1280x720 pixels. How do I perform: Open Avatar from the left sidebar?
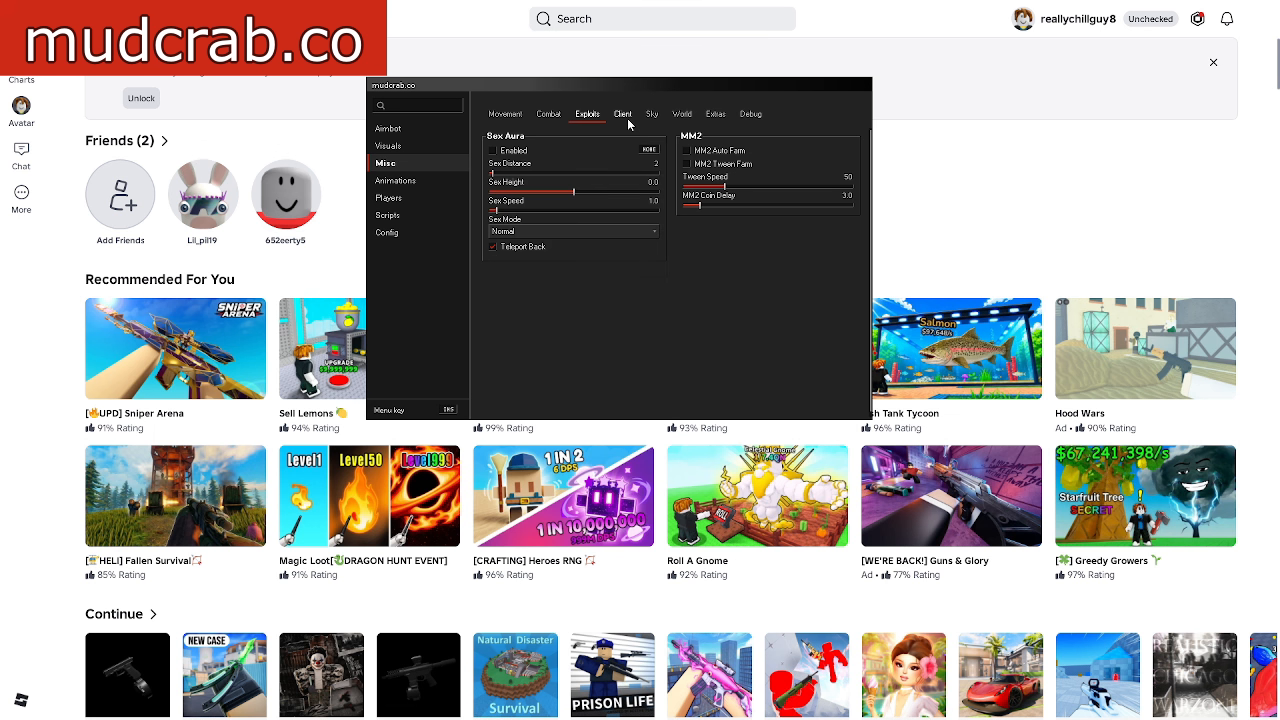(21, 111)
